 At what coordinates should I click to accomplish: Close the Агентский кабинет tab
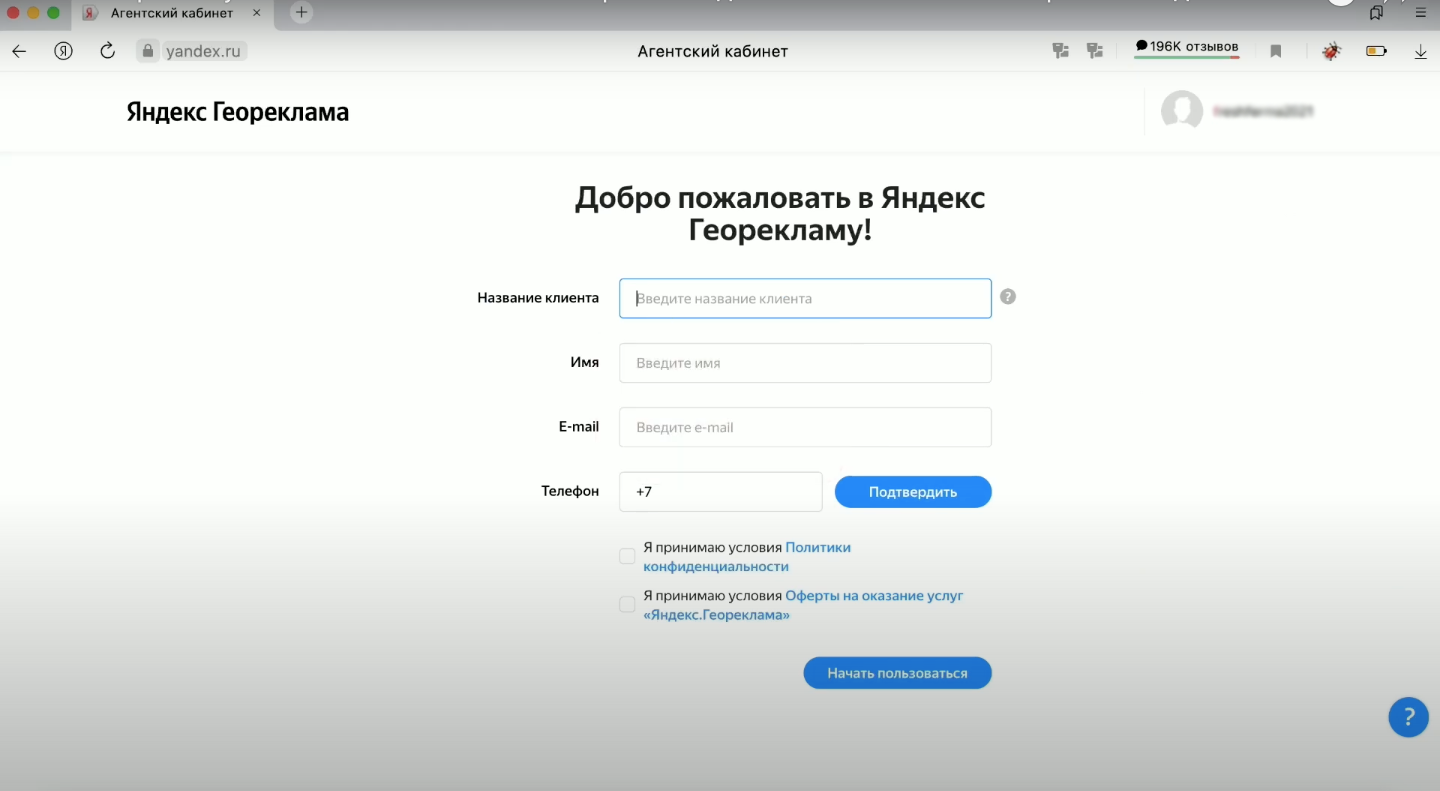tap(258, 13)
